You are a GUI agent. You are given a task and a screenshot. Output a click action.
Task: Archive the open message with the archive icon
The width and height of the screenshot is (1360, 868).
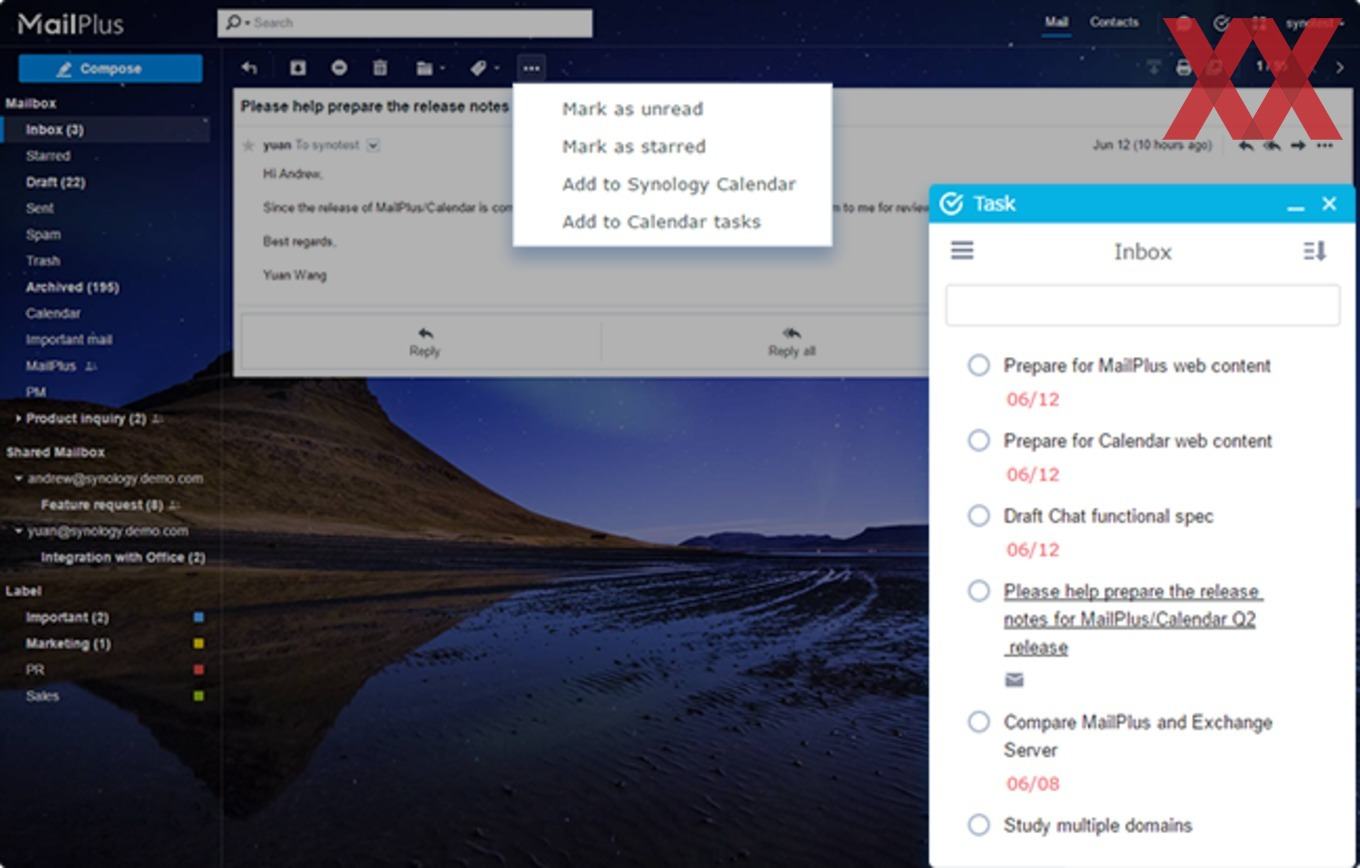point(297,68)
